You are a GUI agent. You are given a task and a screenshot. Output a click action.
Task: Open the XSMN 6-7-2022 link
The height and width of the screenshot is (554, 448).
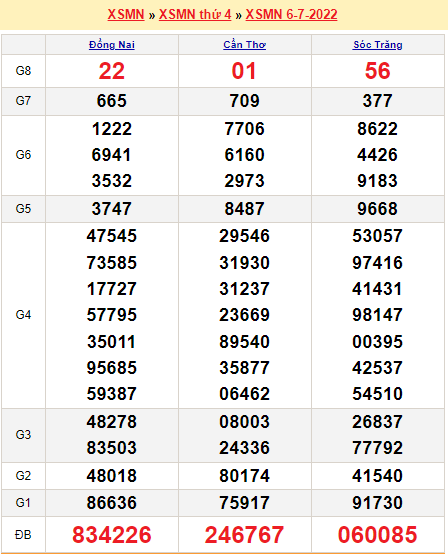click(291, 14)
